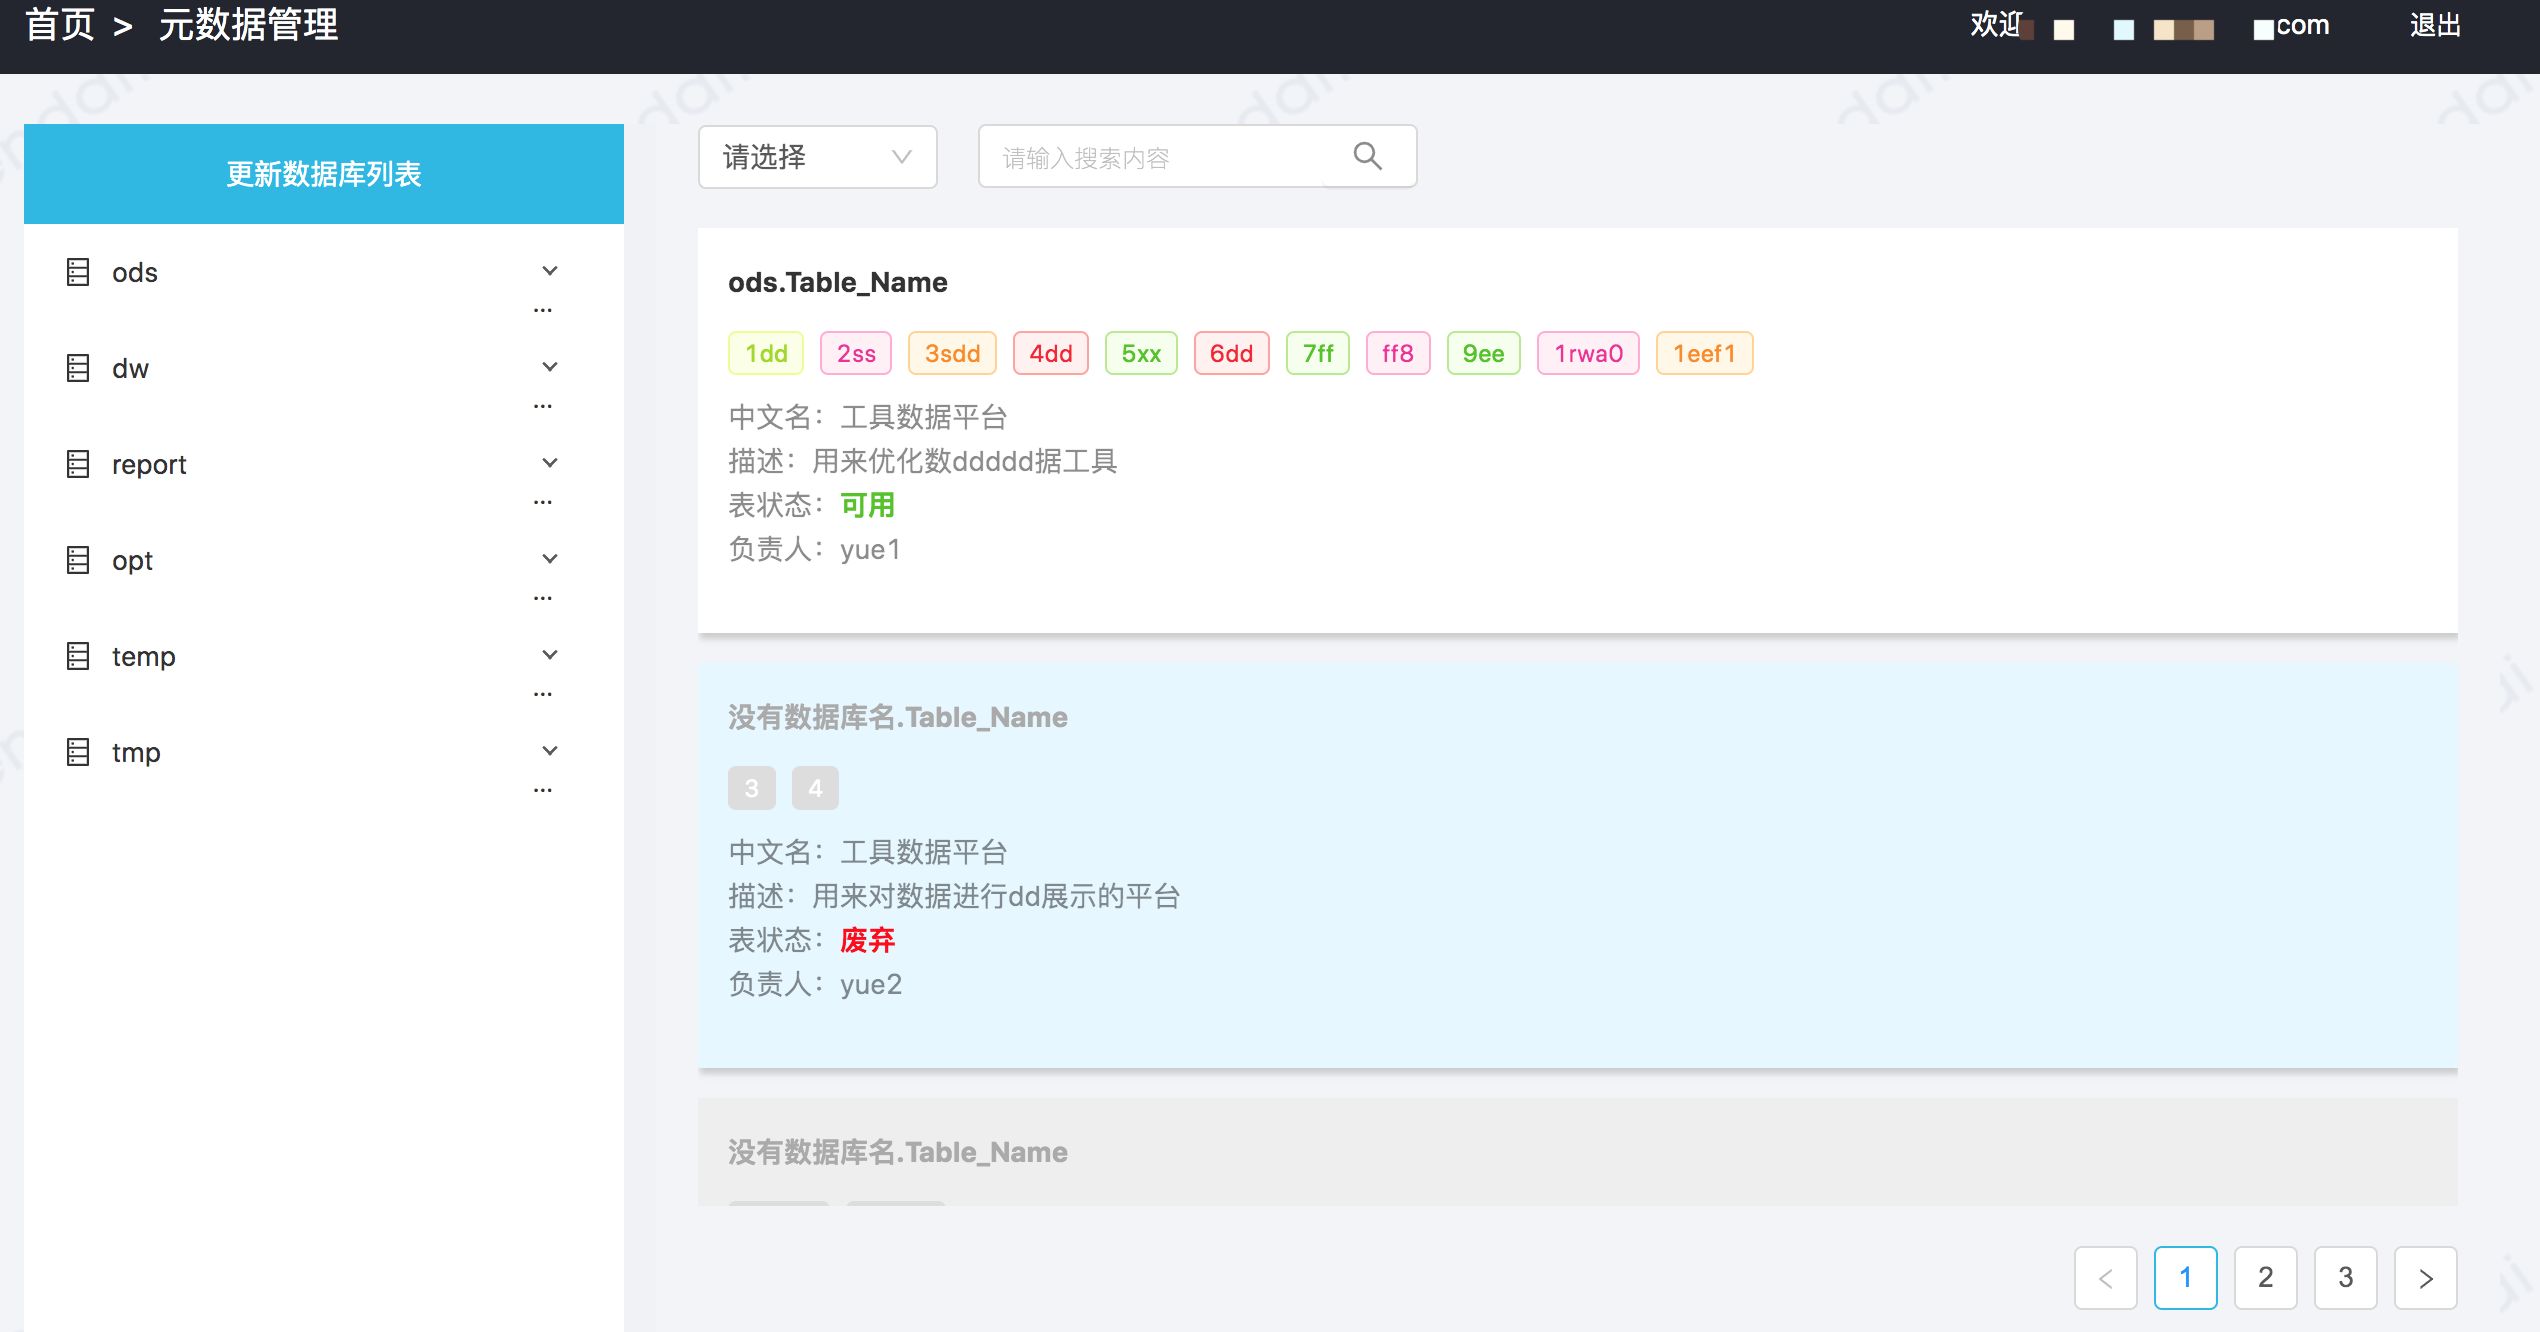Go to page 3 in pagination
Screen dimensions: 2540x1332
click(x=2345, y=1277)
